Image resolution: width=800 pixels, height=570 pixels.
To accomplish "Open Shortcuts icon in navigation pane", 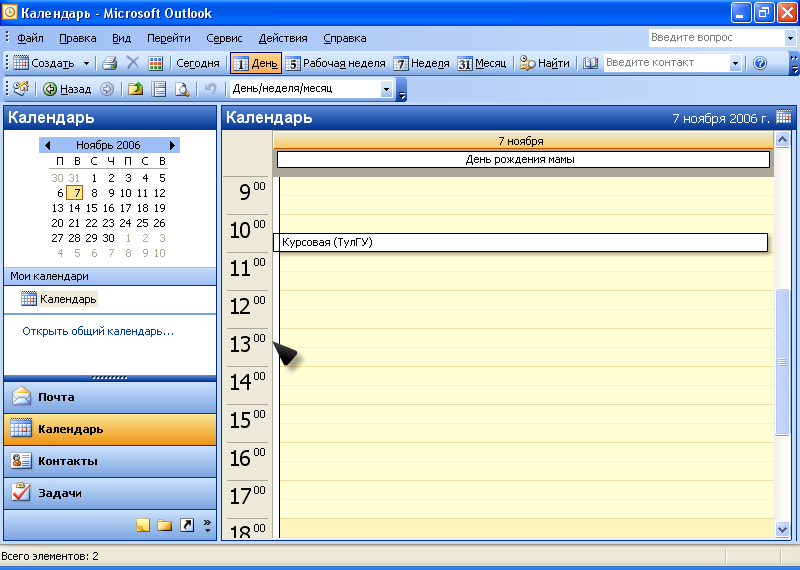I will coord(187,525).
